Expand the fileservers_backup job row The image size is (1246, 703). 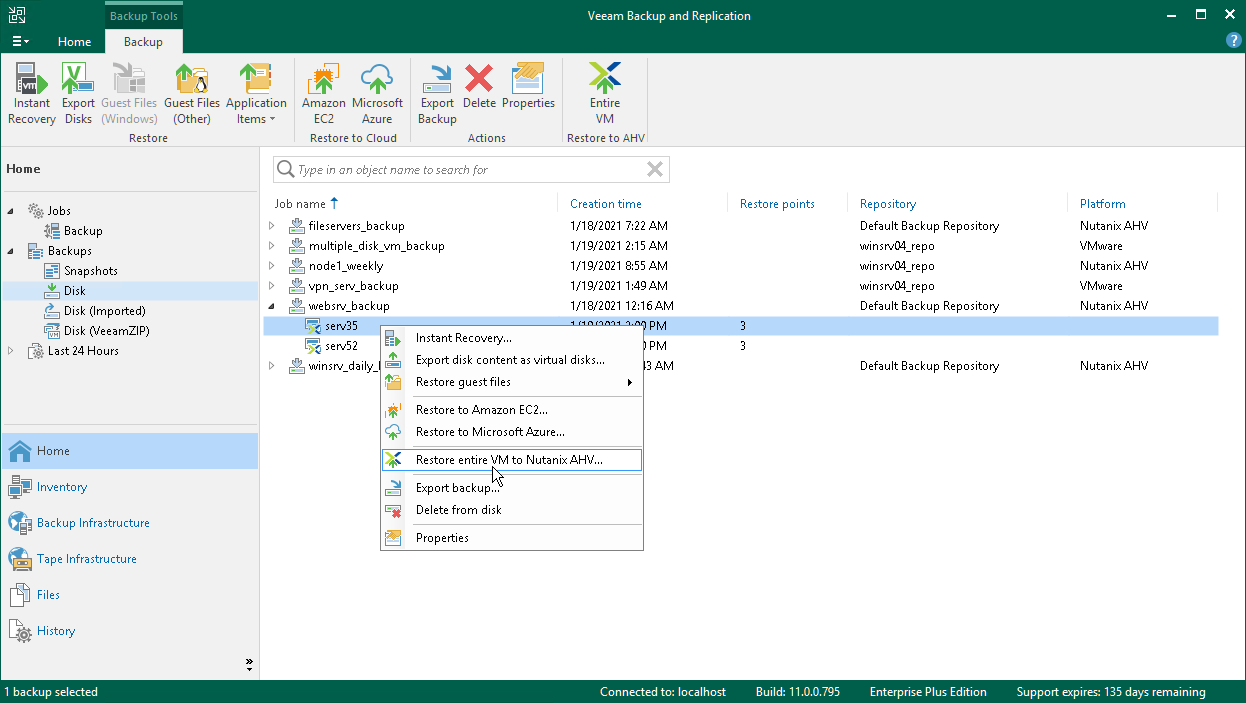(x=271, y=226)
